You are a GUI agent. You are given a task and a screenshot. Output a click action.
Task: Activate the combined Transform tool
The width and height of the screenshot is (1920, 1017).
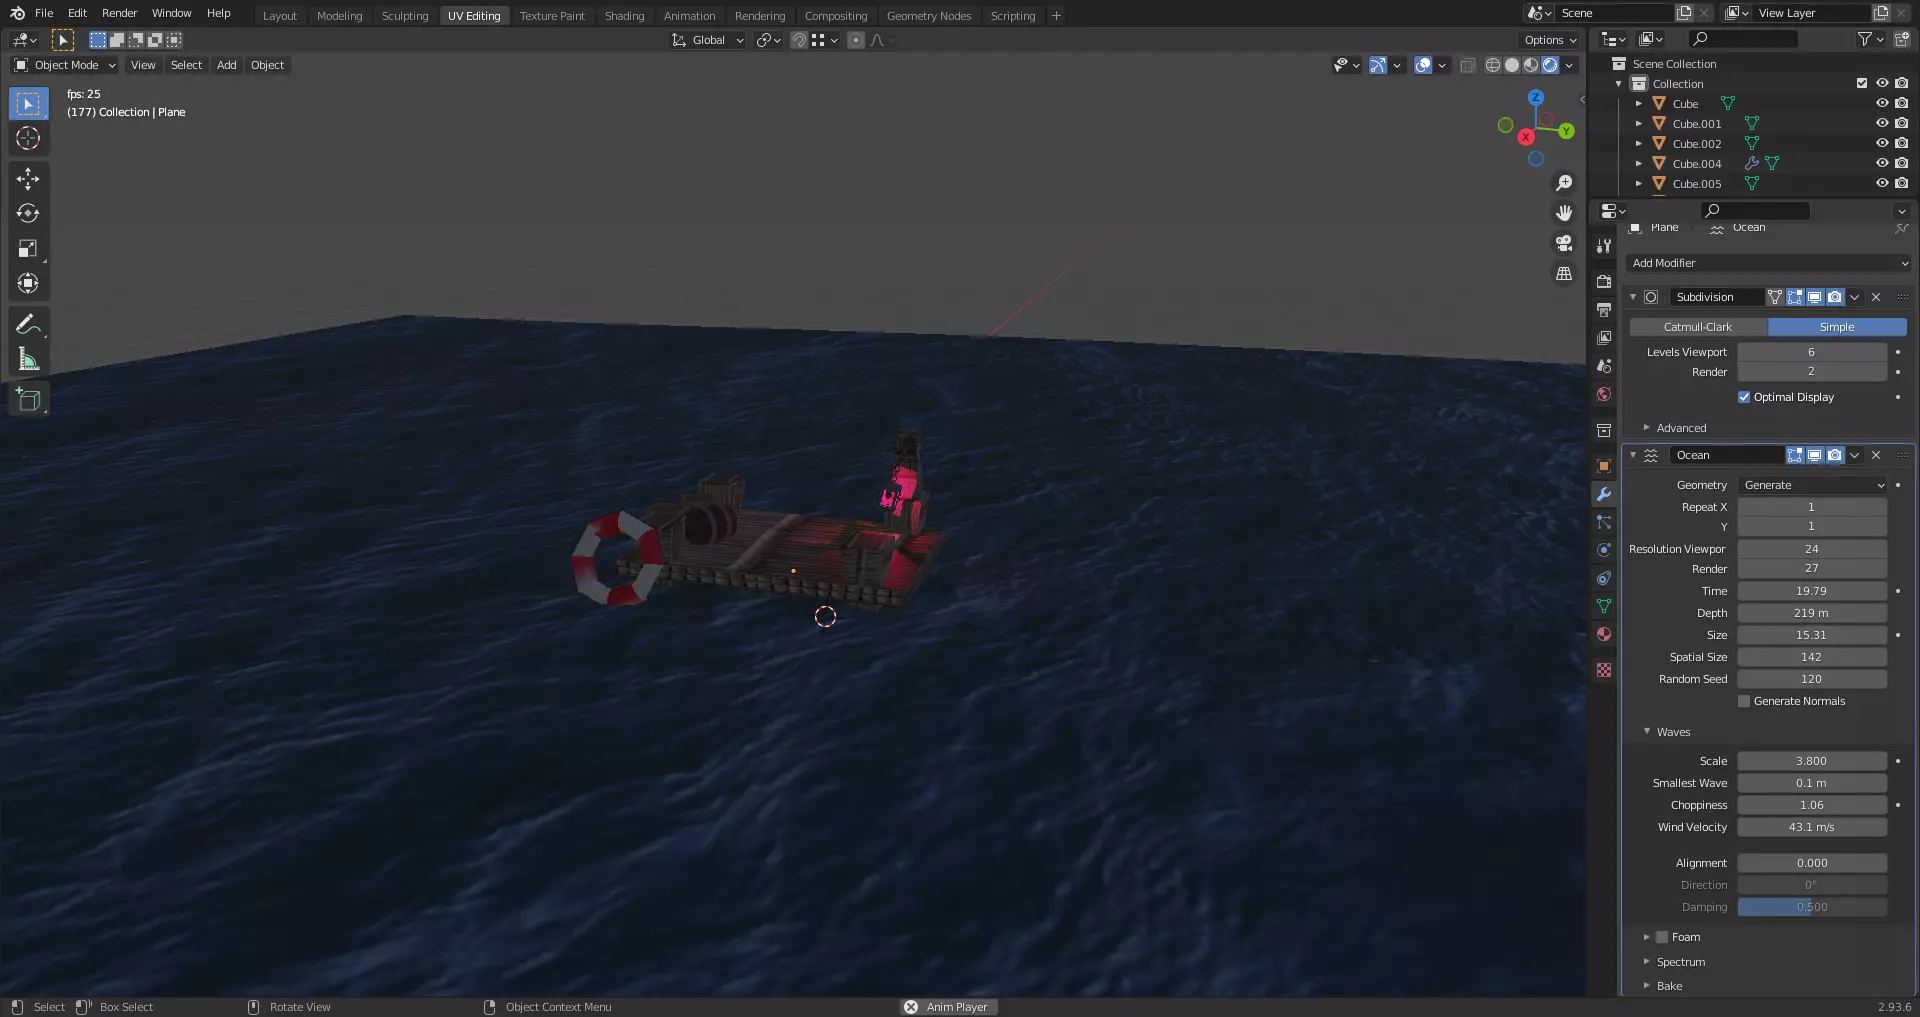[28, 284]
